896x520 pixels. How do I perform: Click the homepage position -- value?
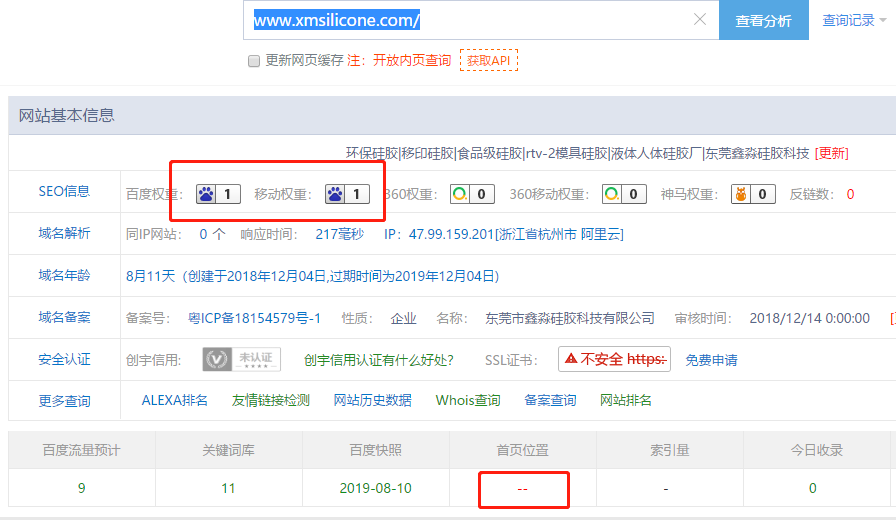coord(522,489)
